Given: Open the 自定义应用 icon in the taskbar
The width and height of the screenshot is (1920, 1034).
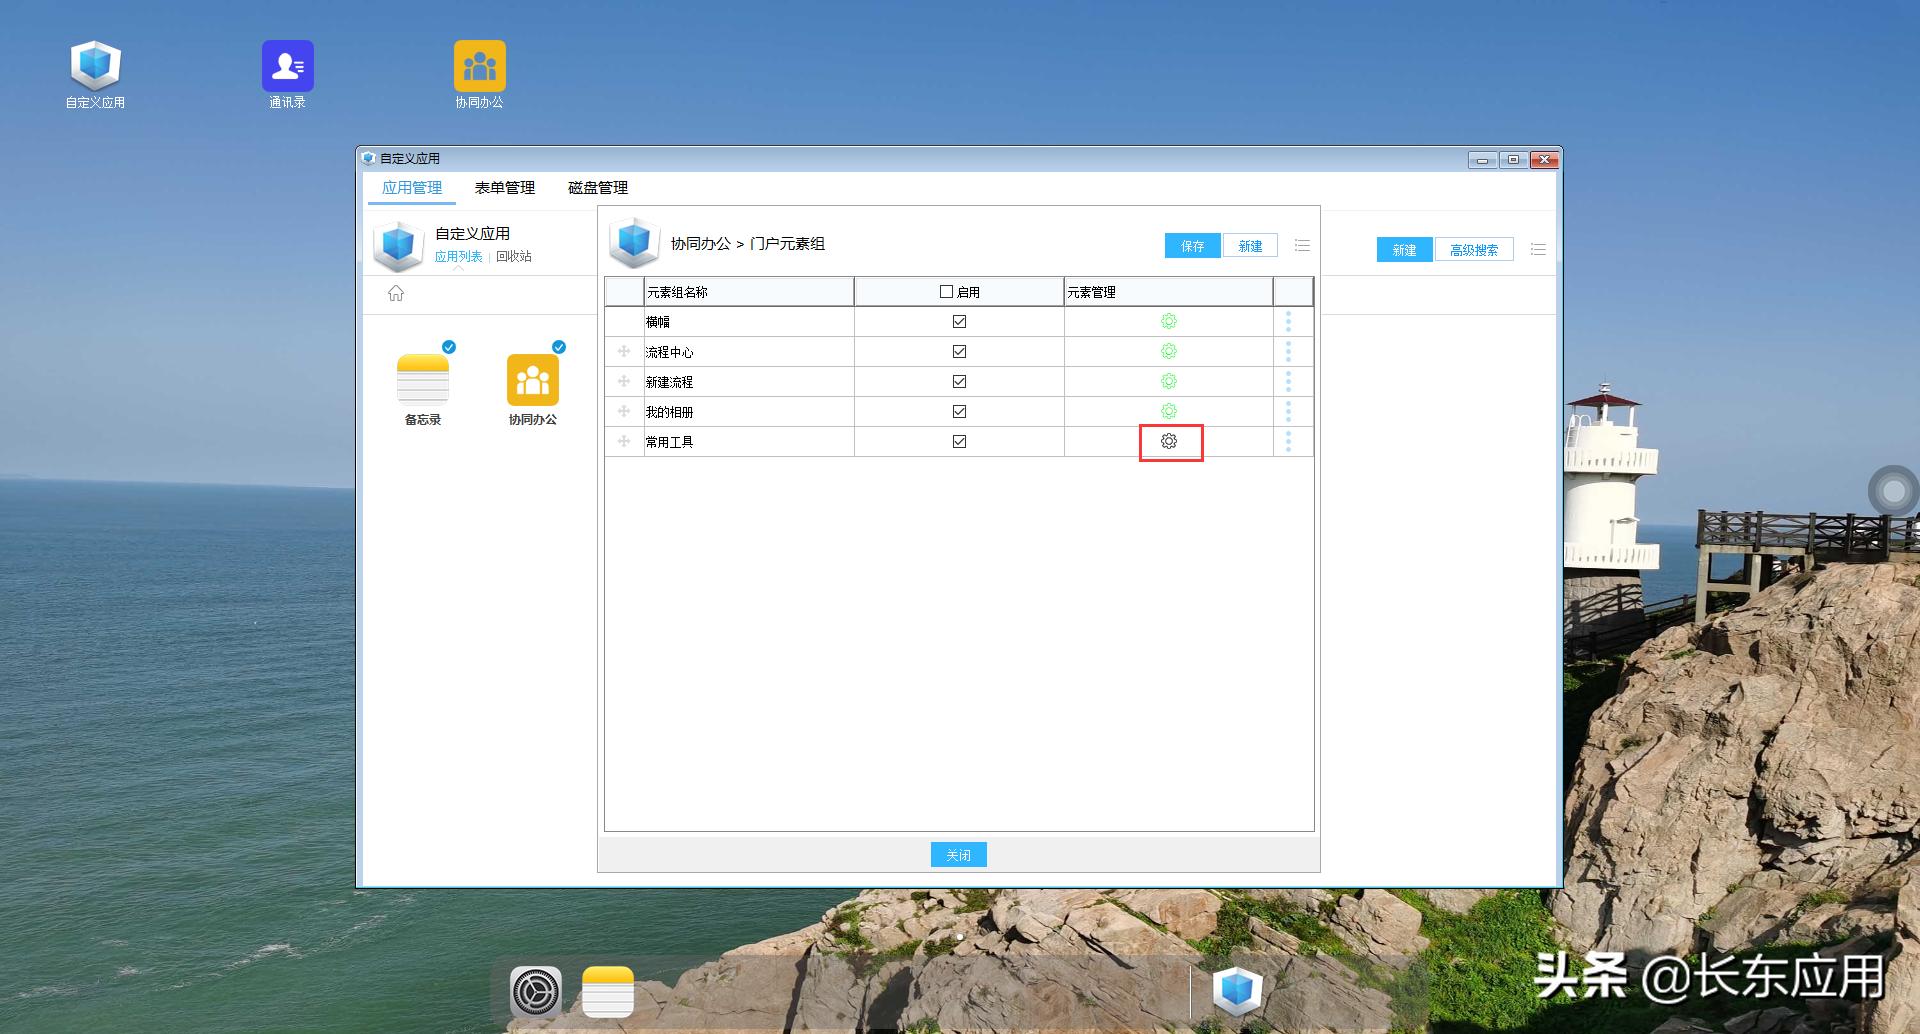Looking at the screenshot, I should click(1237, 991).
